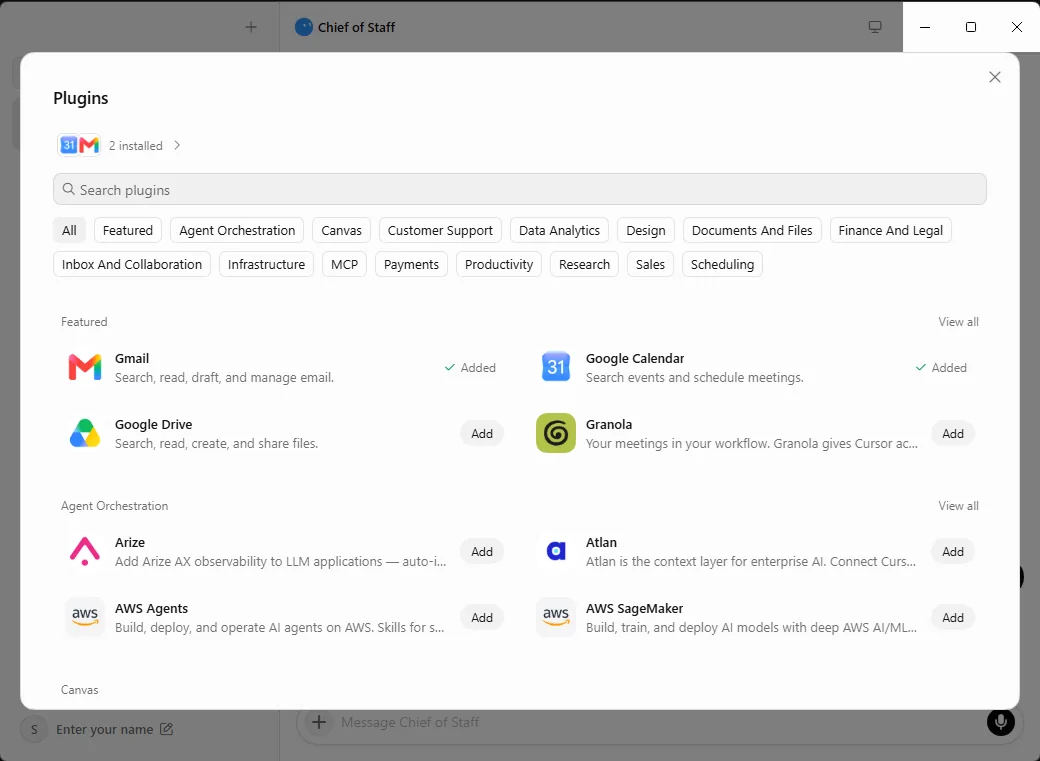Add the Granola plugin

point(953,433)
